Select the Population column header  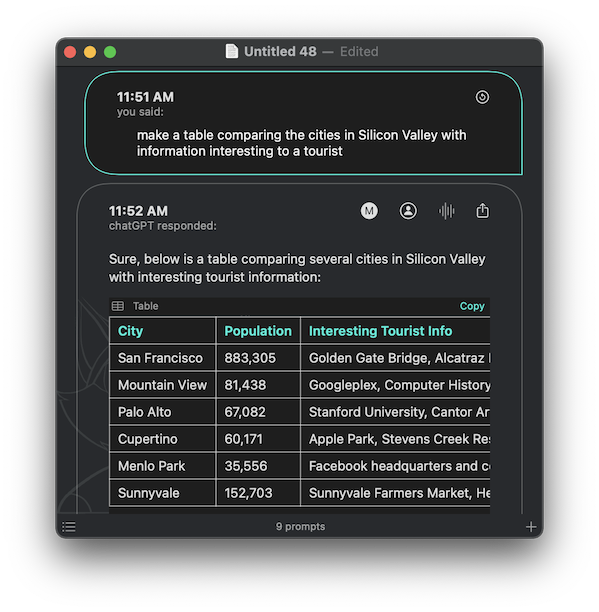point(258,331)
